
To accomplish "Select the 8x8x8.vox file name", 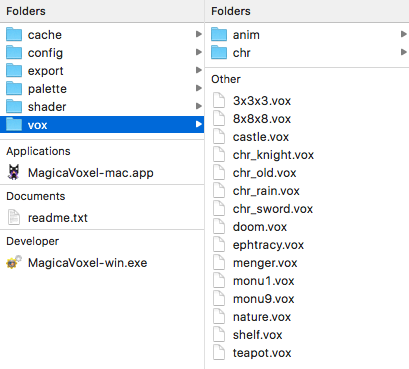I will (262, 119).
